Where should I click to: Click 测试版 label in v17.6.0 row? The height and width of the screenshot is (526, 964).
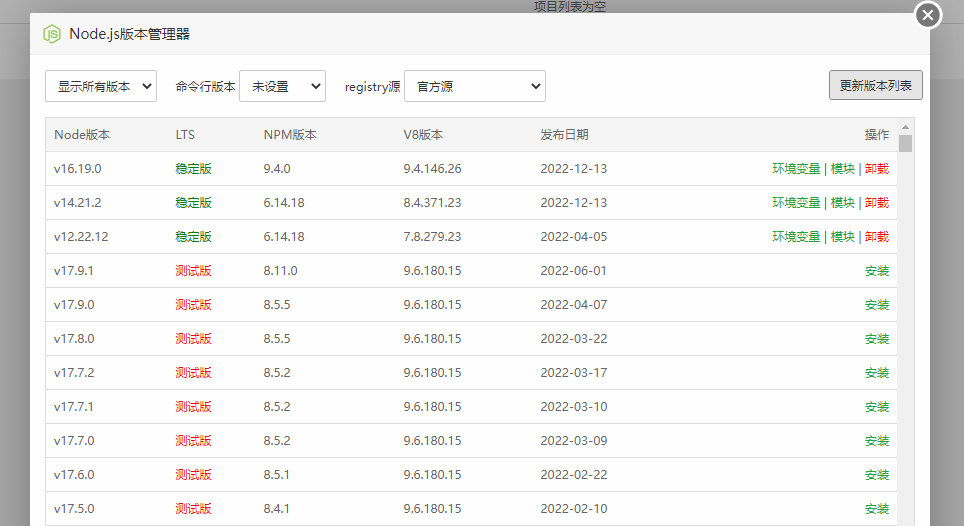pyautogui.click(x=193, y=474)
